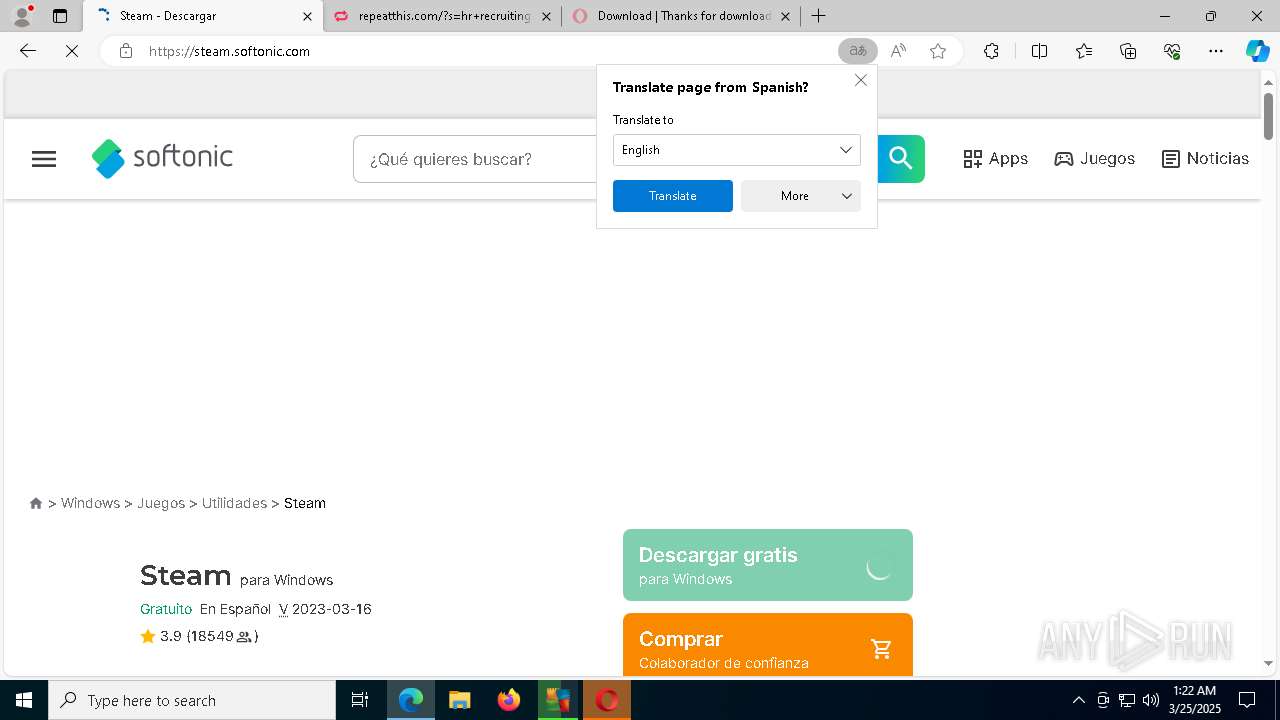Click Descargar gratis para Windows
The height and width of the screenshot is (720, 1280).
pyautogui.click(x=768, y=565)
